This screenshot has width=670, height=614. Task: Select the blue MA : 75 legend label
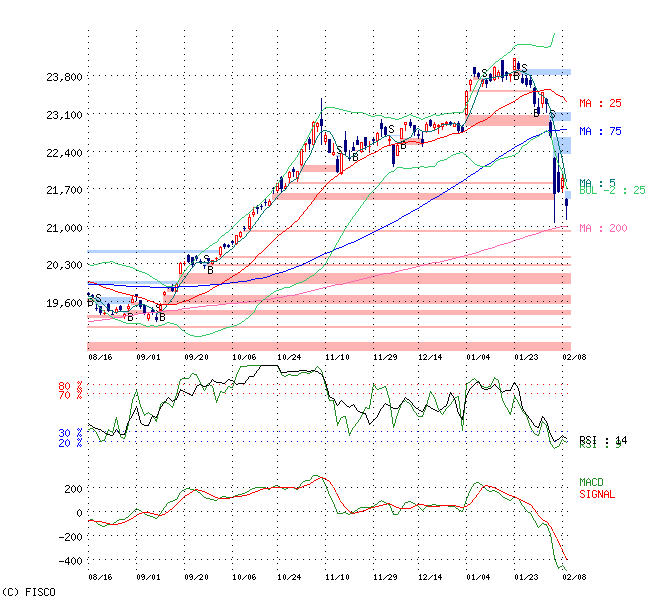[x=600, y=131]
